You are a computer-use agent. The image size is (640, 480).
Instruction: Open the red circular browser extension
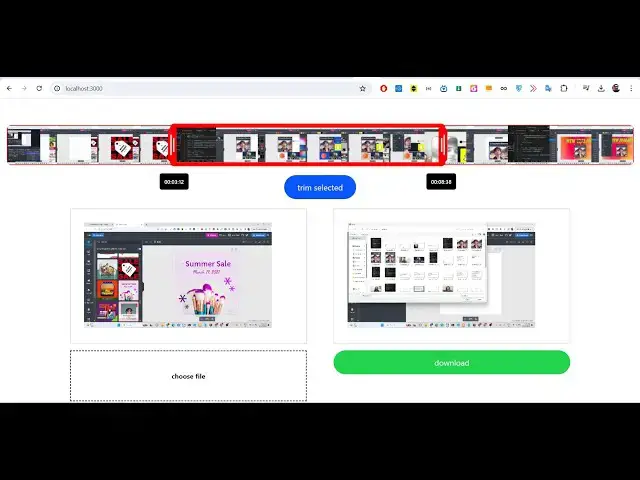383,88
